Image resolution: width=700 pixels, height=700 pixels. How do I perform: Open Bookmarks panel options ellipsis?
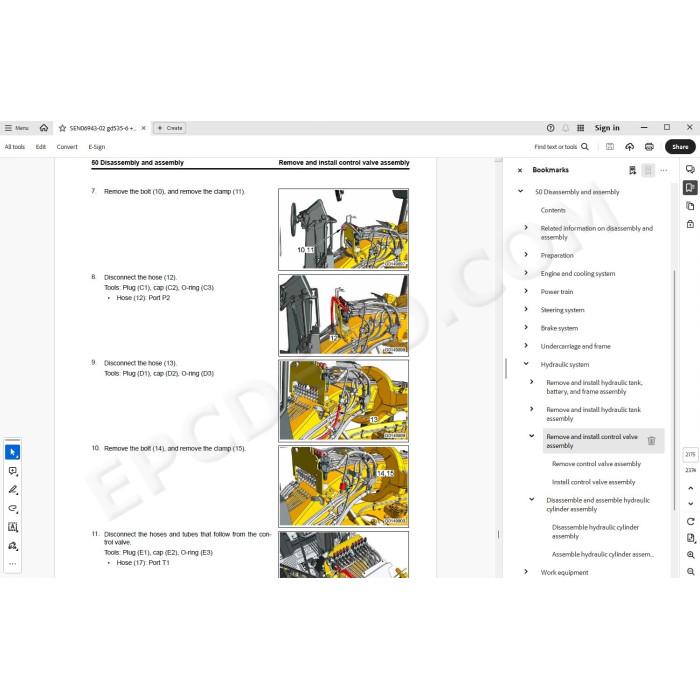[664, 170]
